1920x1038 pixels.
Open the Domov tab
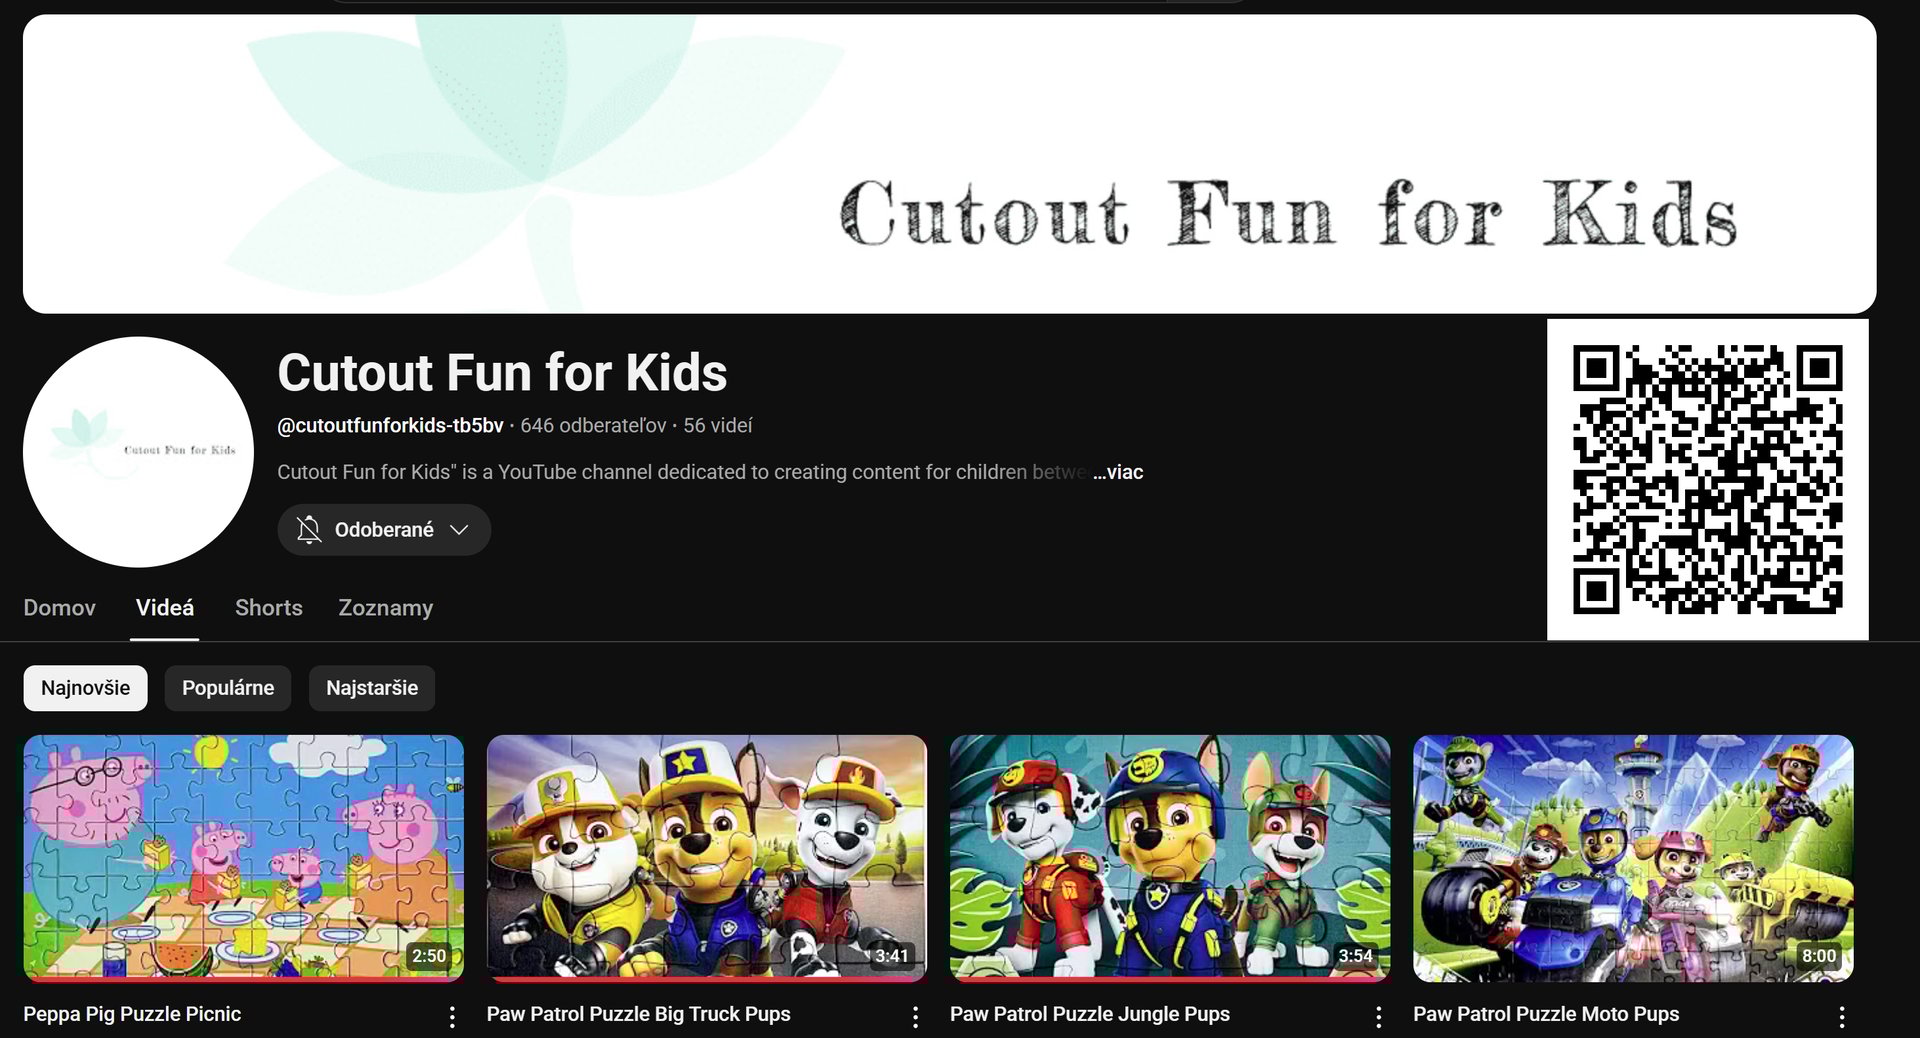click(60, 608)
